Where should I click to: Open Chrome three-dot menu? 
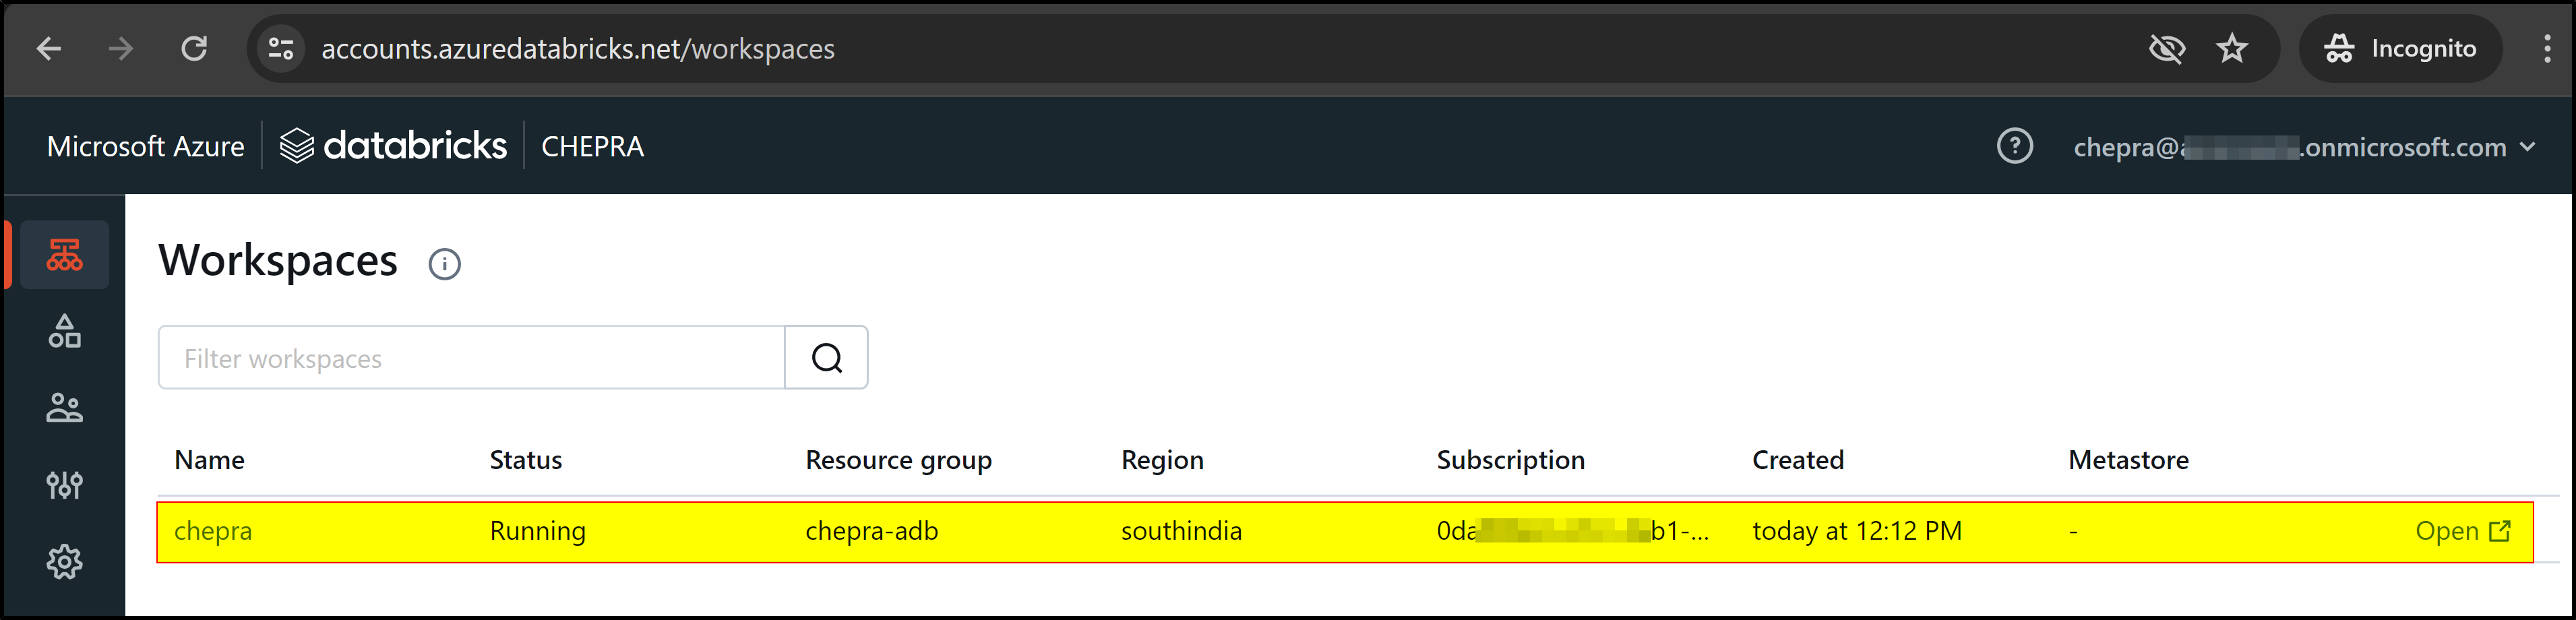pyautogui.click(x=2546, y=48)
